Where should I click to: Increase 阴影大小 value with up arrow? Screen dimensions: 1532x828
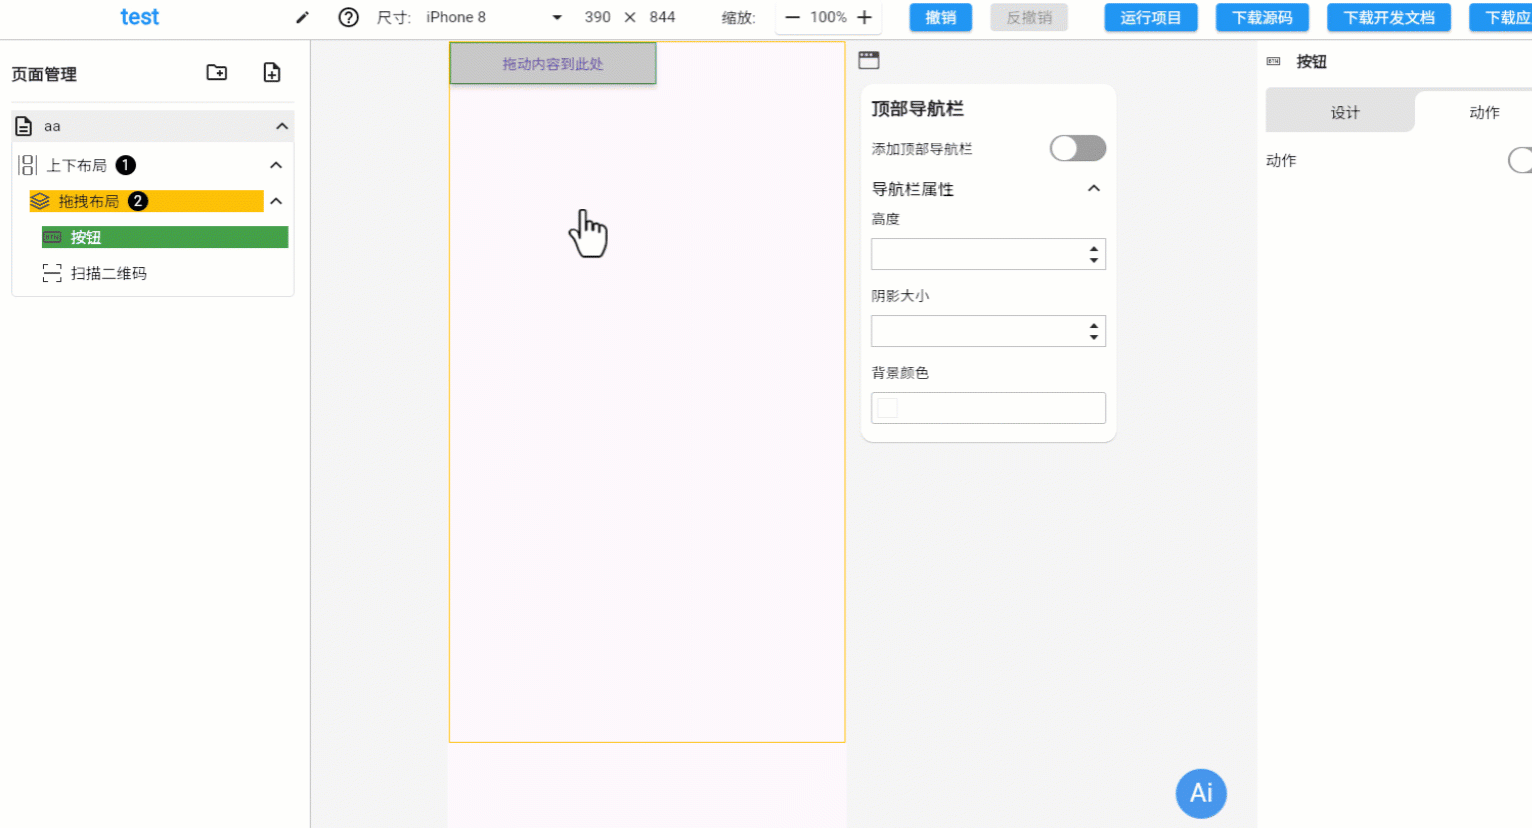click(x=1094, y=325)
